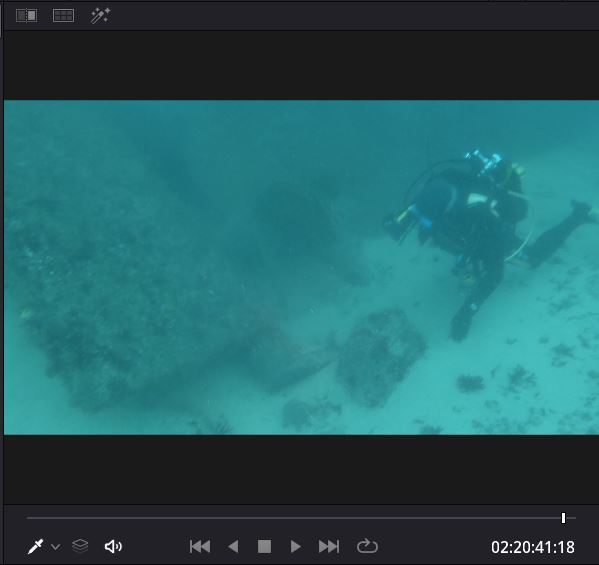Image resolution: width=599 pixels, height=565 pixels.
Task: Click the 02:20:41:18 timecode display
Action: (x=533, y=547)
